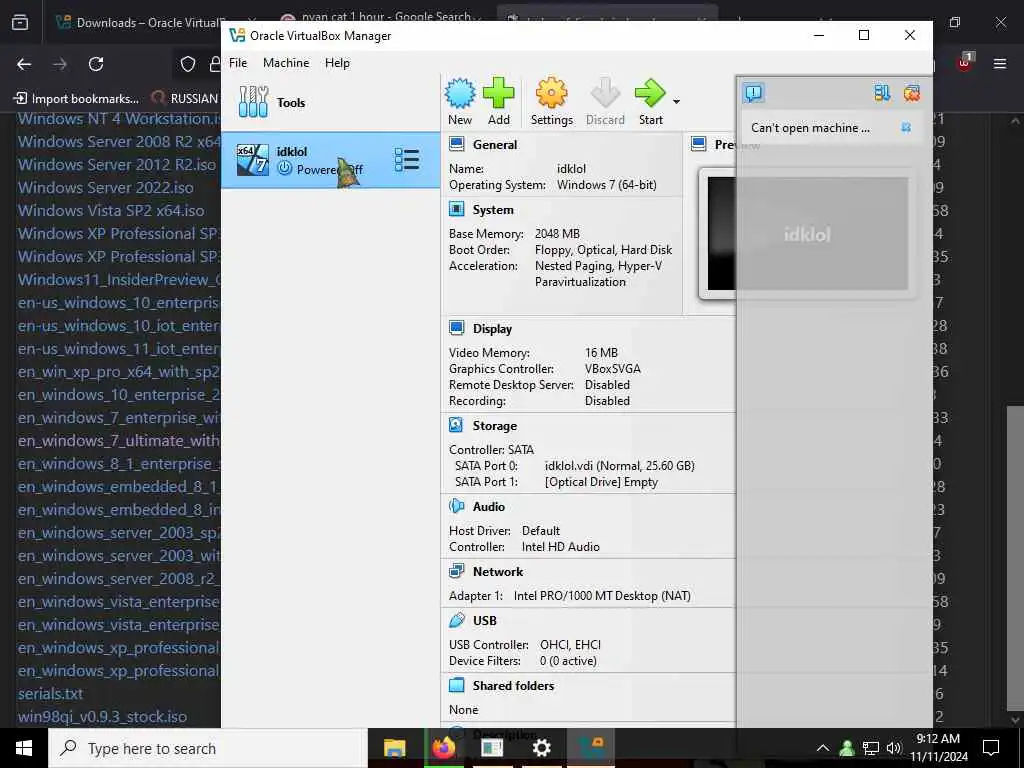The width and height of the screenshot is (1024, 768).
Task: Click the greyed Discard toolbar icon
Action: [x=605, y=102]
